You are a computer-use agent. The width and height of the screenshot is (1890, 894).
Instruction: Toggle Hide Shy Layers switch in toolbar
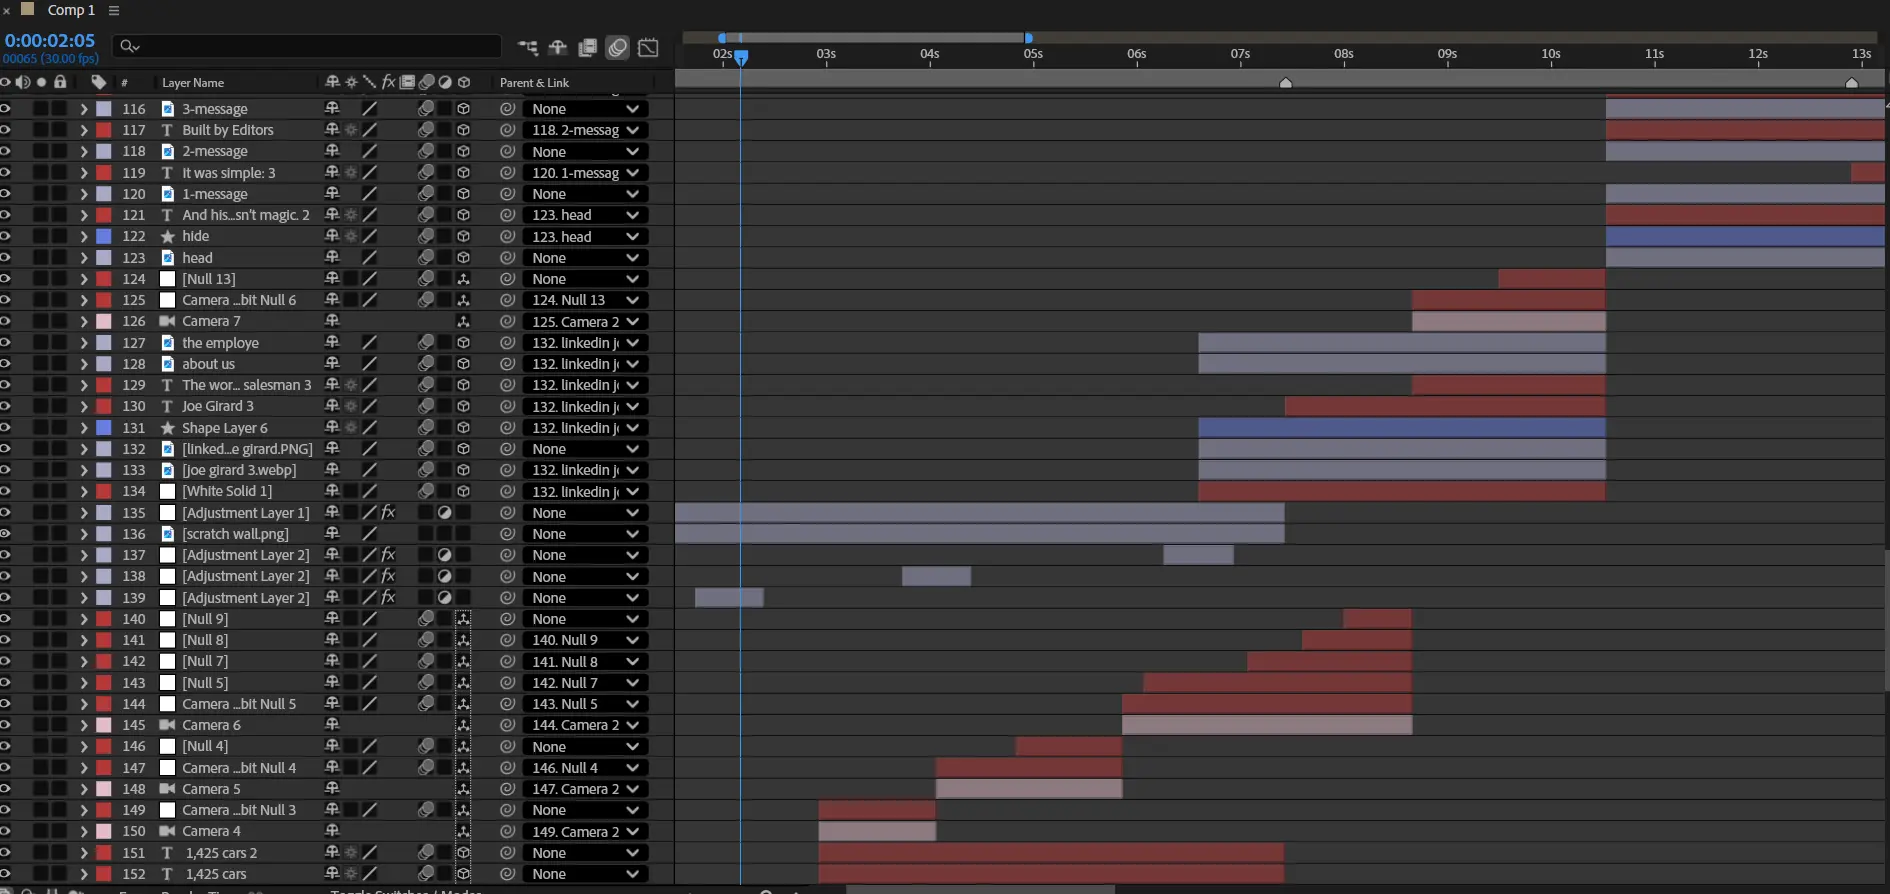point(558,47)
